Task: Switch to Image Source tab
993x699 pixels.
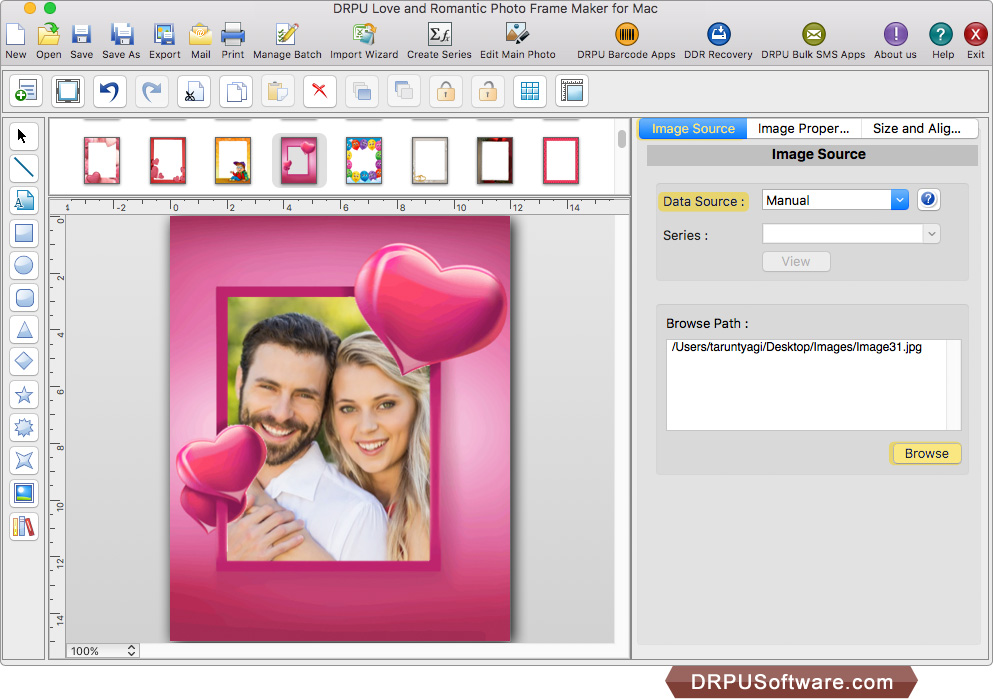Action: [x=693, y=129]
